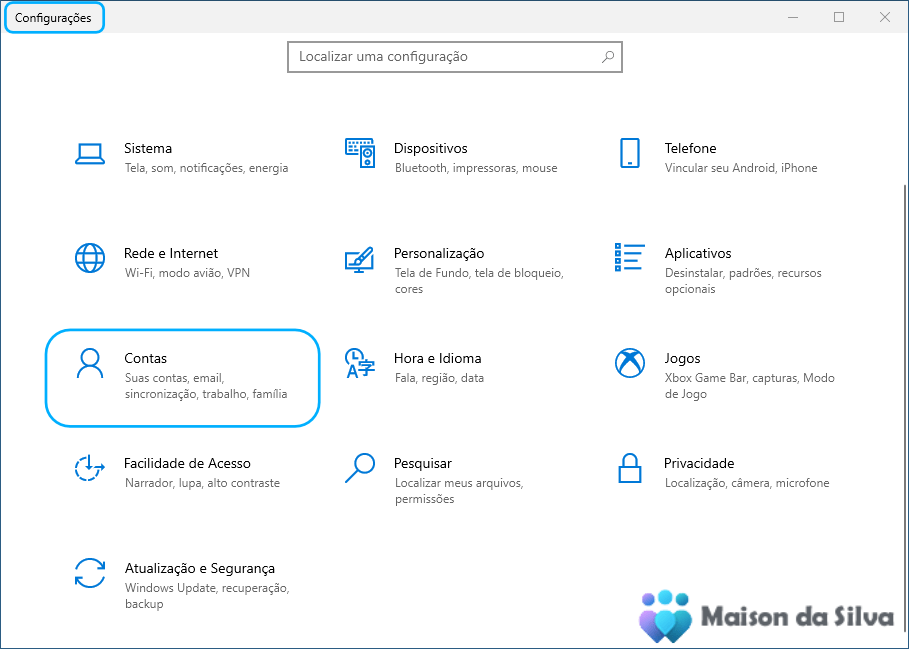Click the laptop icon for Sistema
909x649 pixels.
click(90, 154)
